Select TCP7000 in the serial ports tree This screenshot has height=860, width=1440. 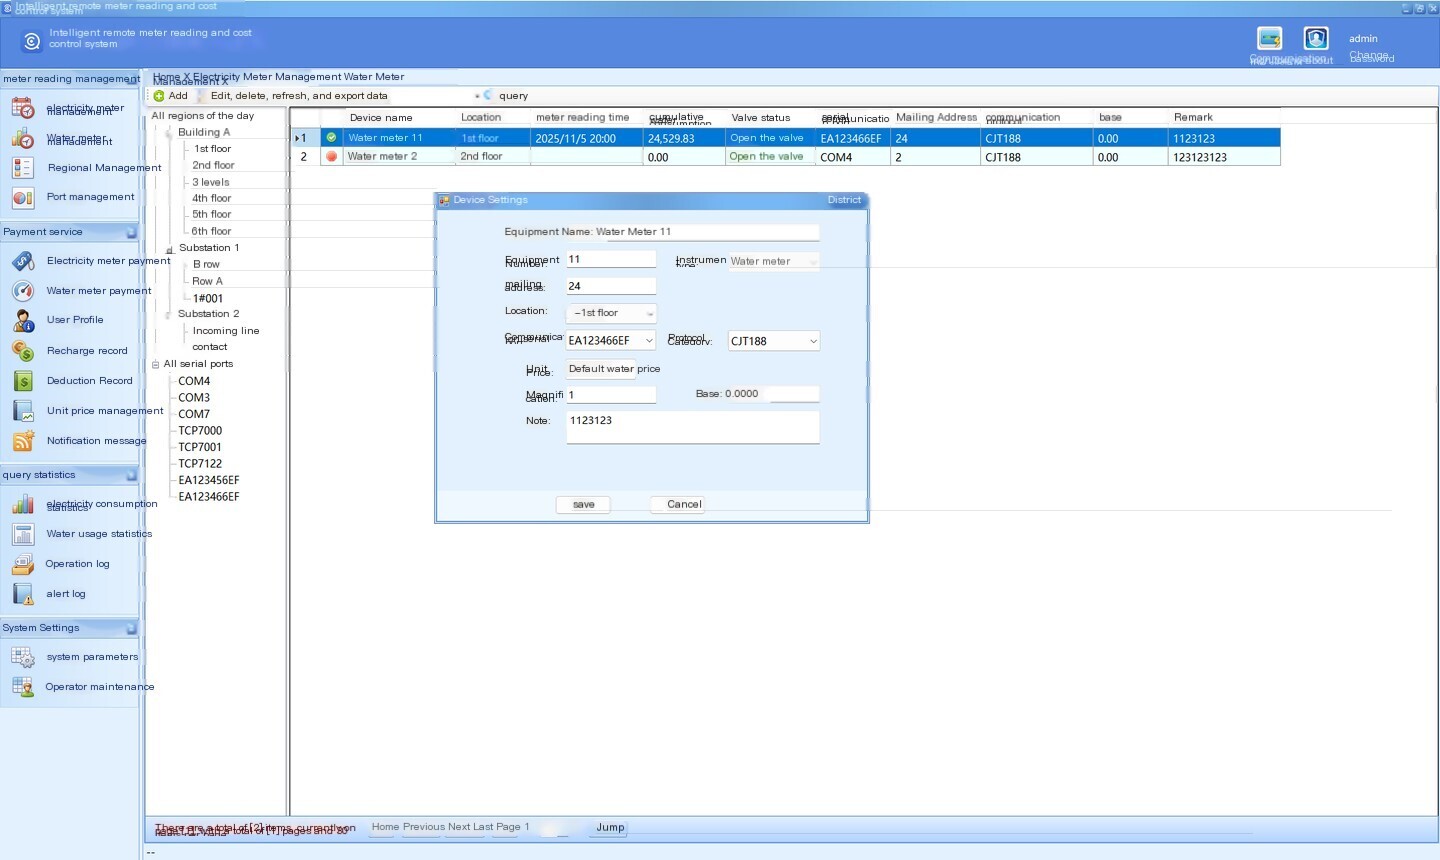pyautogui.click(x=200, y=431)
